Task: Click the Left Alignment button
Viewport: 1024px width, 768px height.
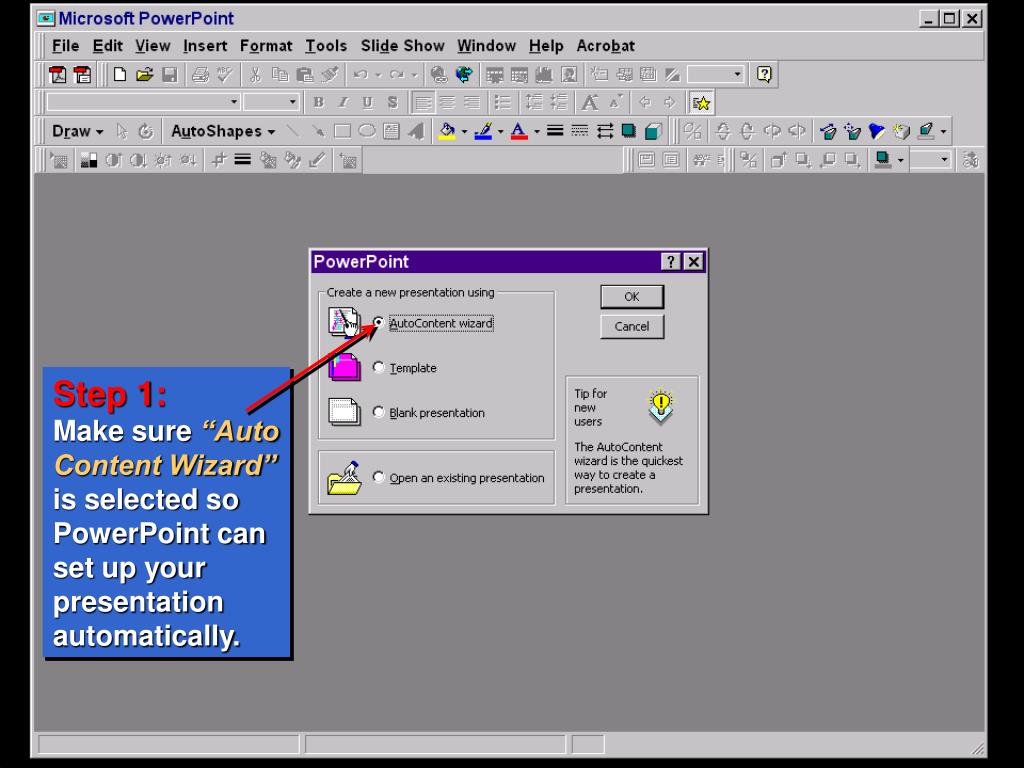Action: [423, 103]
